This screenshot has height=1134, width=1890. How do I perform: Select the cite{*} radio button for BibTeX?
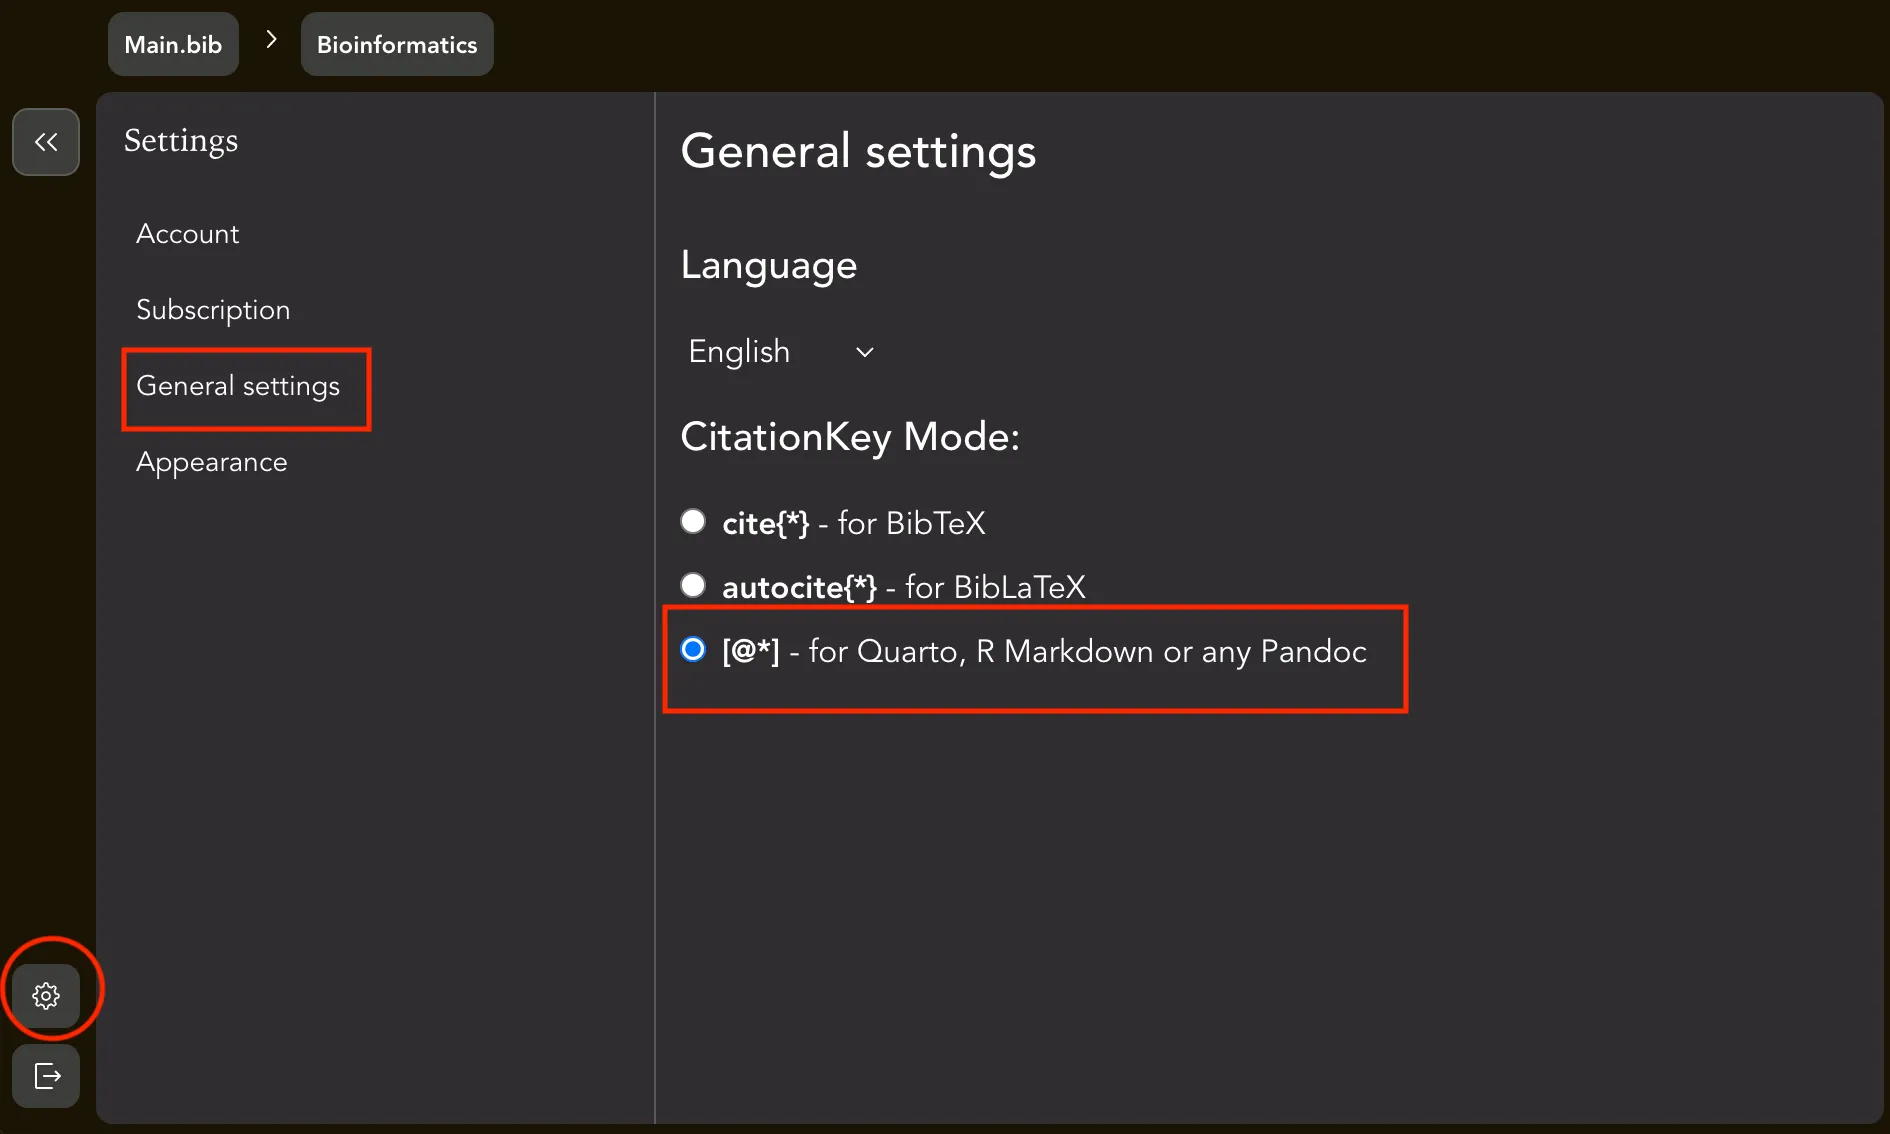(693, 521)
